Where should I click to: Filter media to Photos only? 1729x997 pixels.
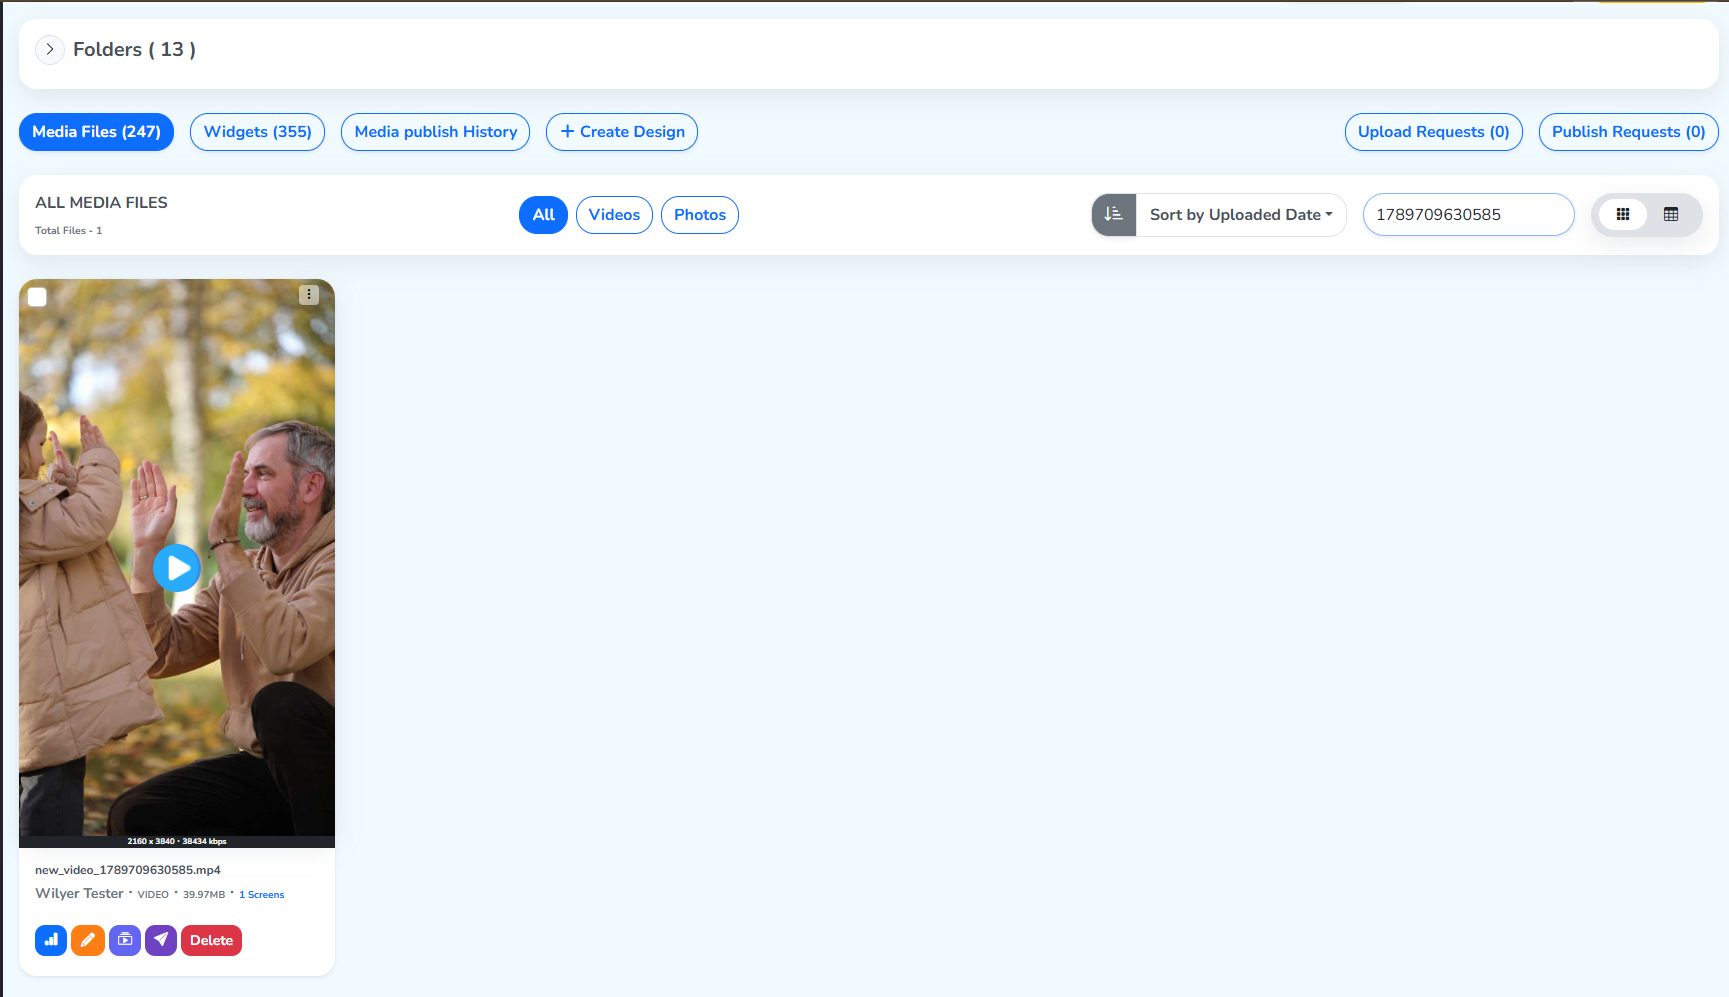point(700,215)
